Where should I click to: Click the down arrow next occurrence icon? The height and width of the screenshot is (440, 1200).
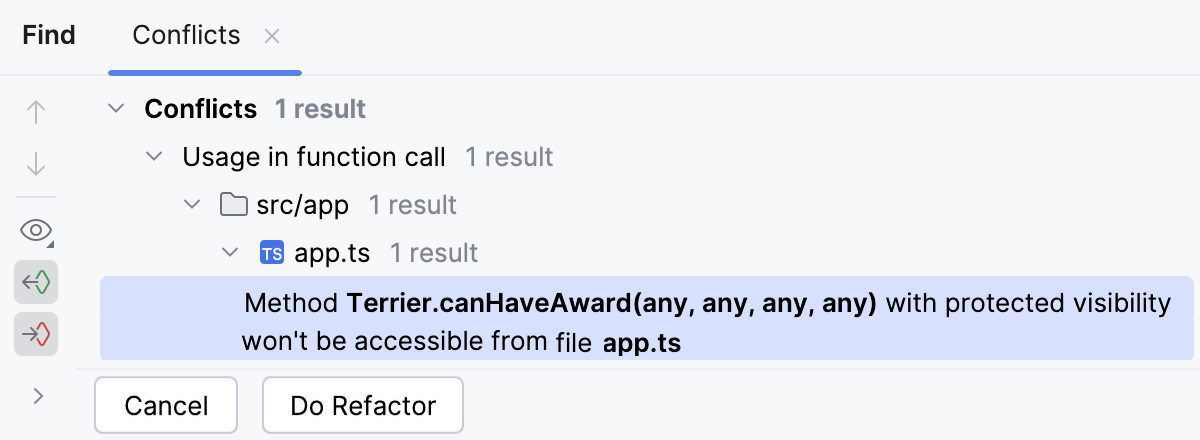click(x=36, y=163)
